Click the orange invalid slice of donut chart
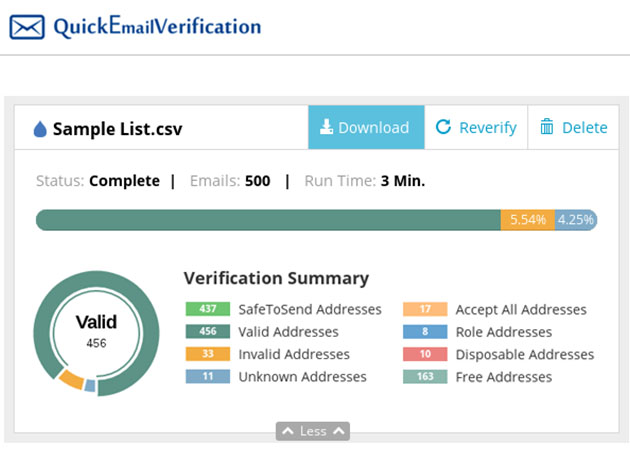The height and width of the screenshot is (473, 630). click(x=71, y=379)
